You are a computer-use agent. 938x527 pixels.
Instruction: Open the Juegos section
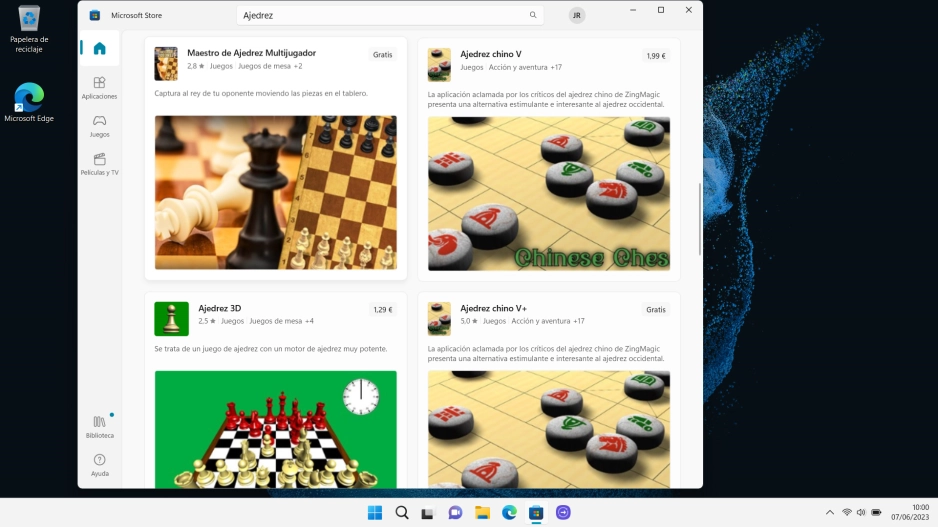(x=99, y=126)
